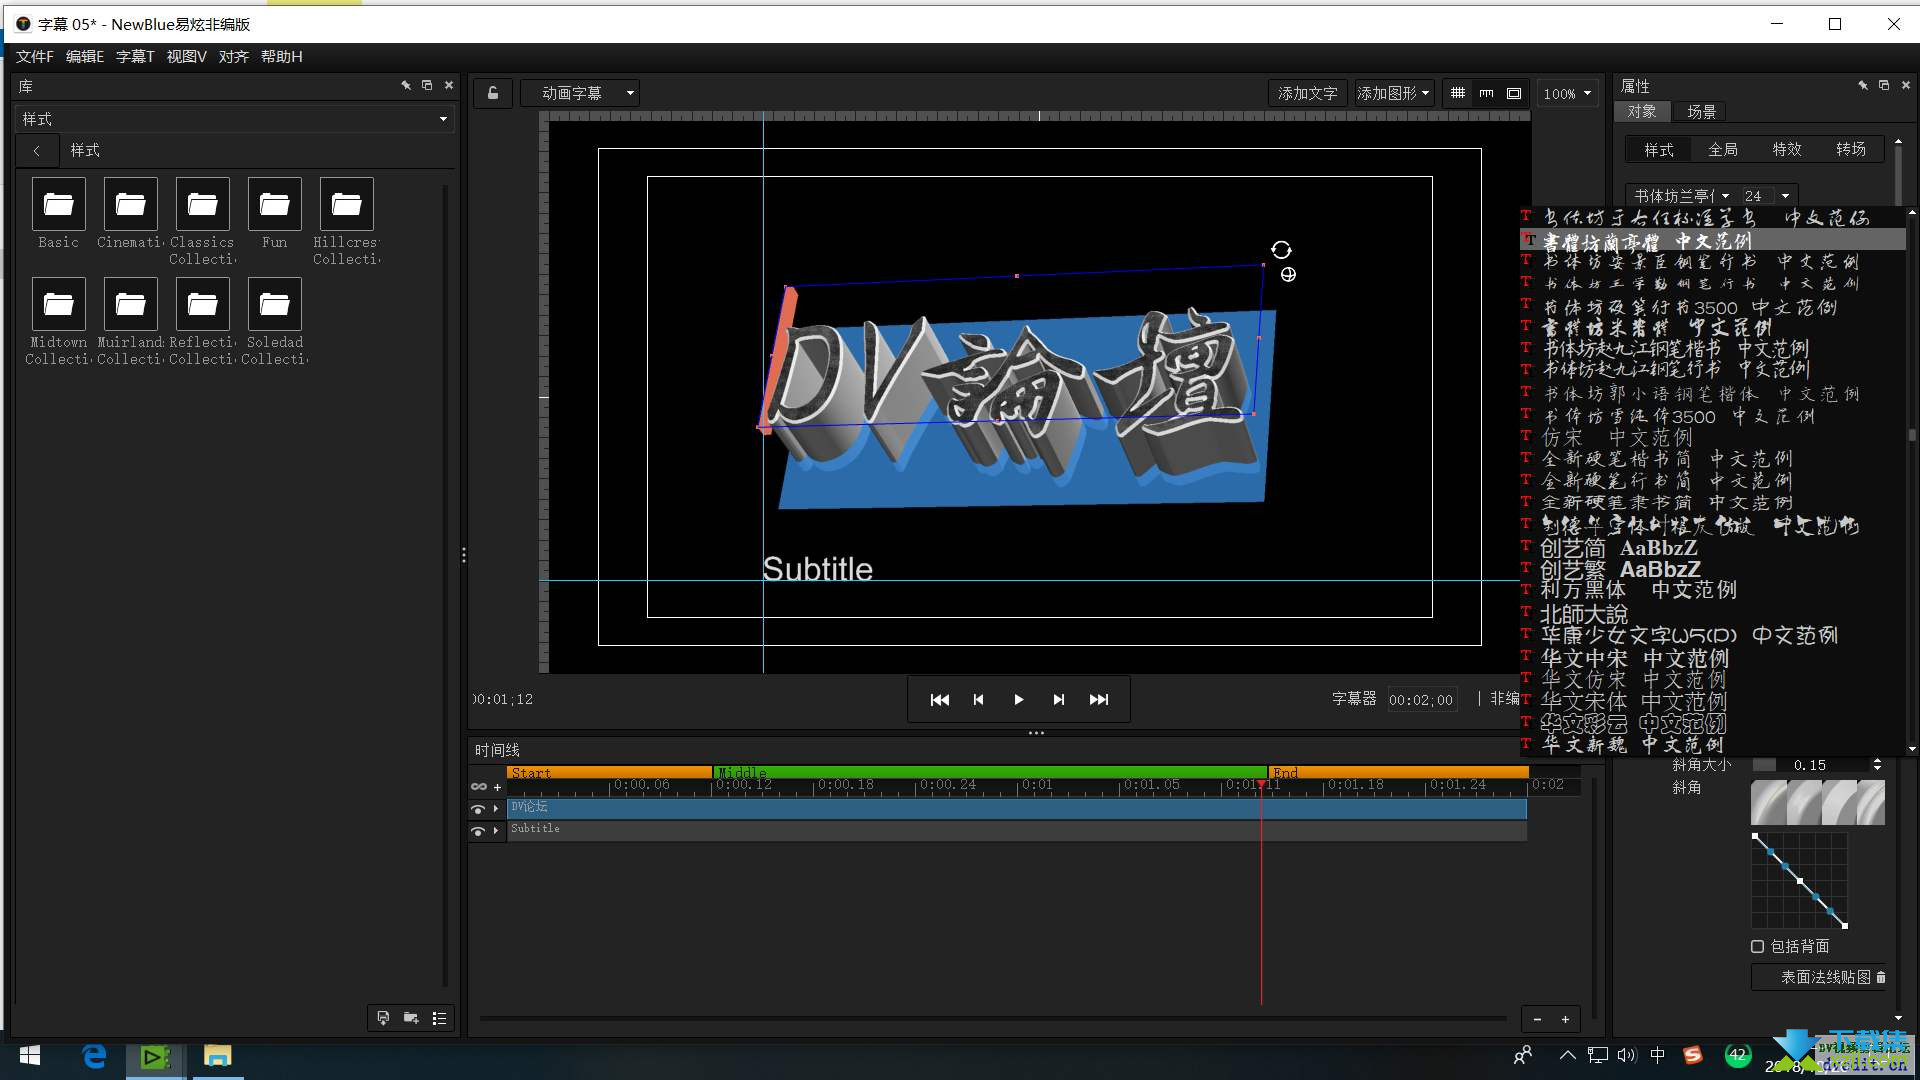The width and height of the screenshot is (1920, 1080).
Task: Go back in the library style browser
Action: coord(37,150)
